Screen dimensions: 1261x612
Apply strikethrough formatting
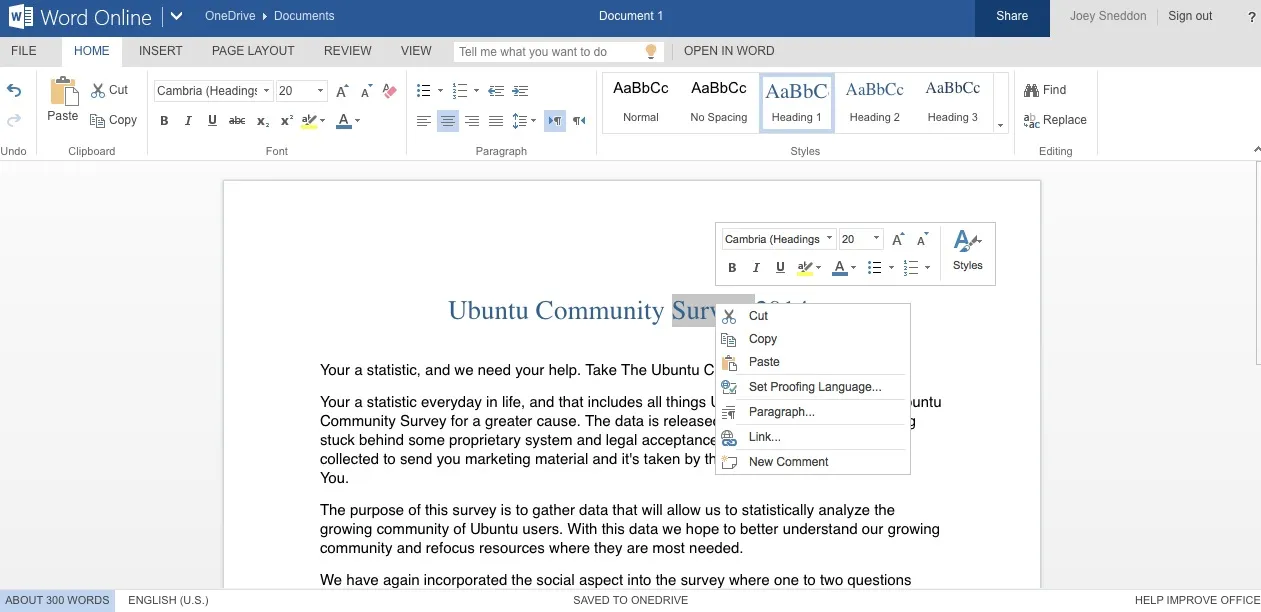point(237,121)
